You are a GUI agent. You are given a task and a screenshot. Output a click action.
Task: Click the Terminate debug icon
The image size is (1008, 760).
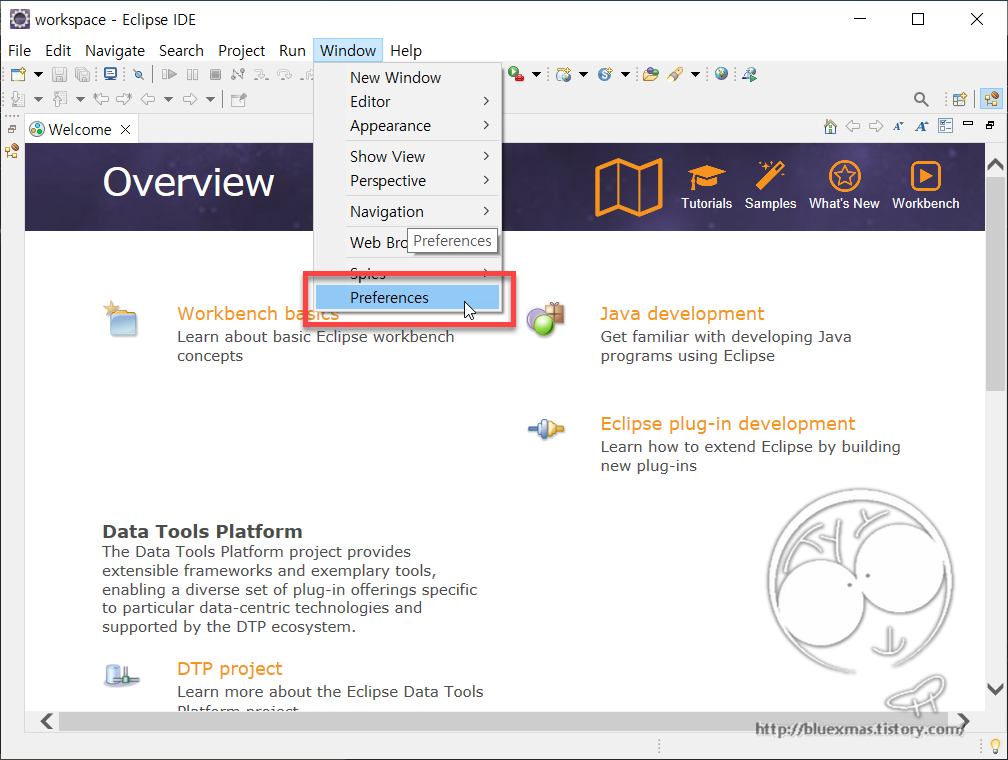click(x=215, y=75)
